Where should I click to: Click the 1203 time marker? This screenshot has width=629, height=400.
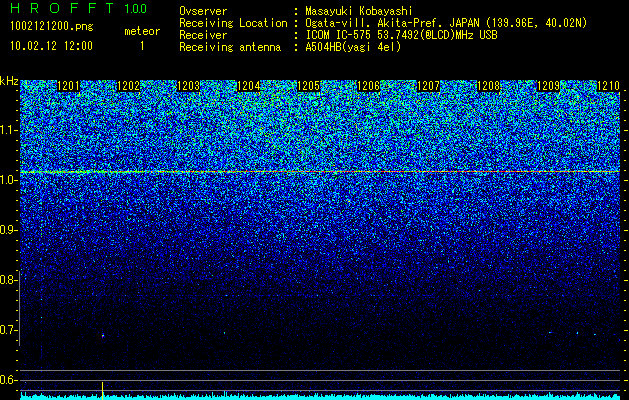(189, 86)
